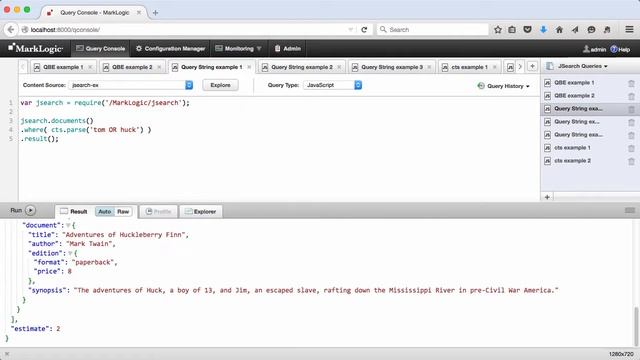Delete cts example 1 with trash icon
The image size is (640, 360).
pyautogui.click(x=631, y=148)
